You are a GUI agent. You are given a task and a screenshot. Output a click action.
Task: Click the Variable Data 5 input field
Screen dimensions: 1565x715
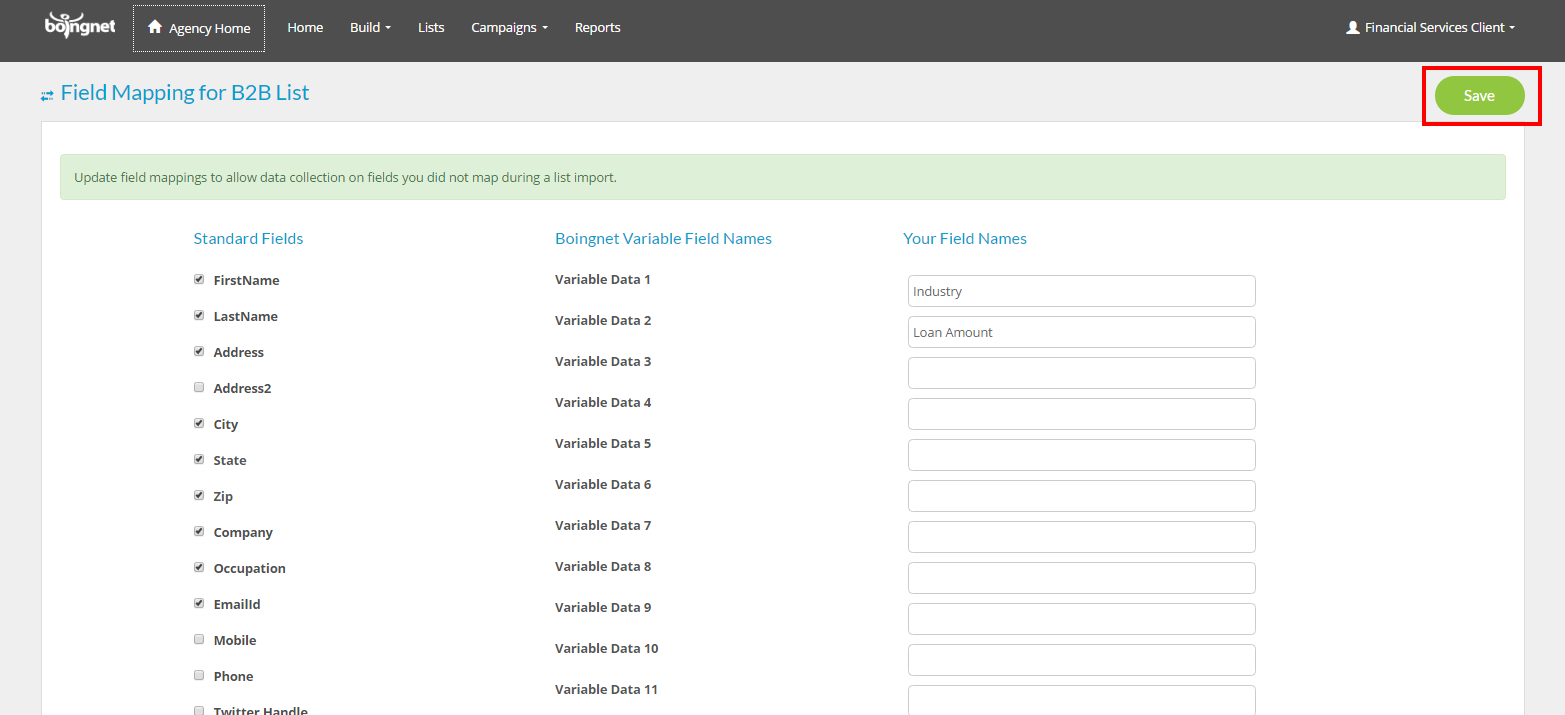click(1082, 455)
